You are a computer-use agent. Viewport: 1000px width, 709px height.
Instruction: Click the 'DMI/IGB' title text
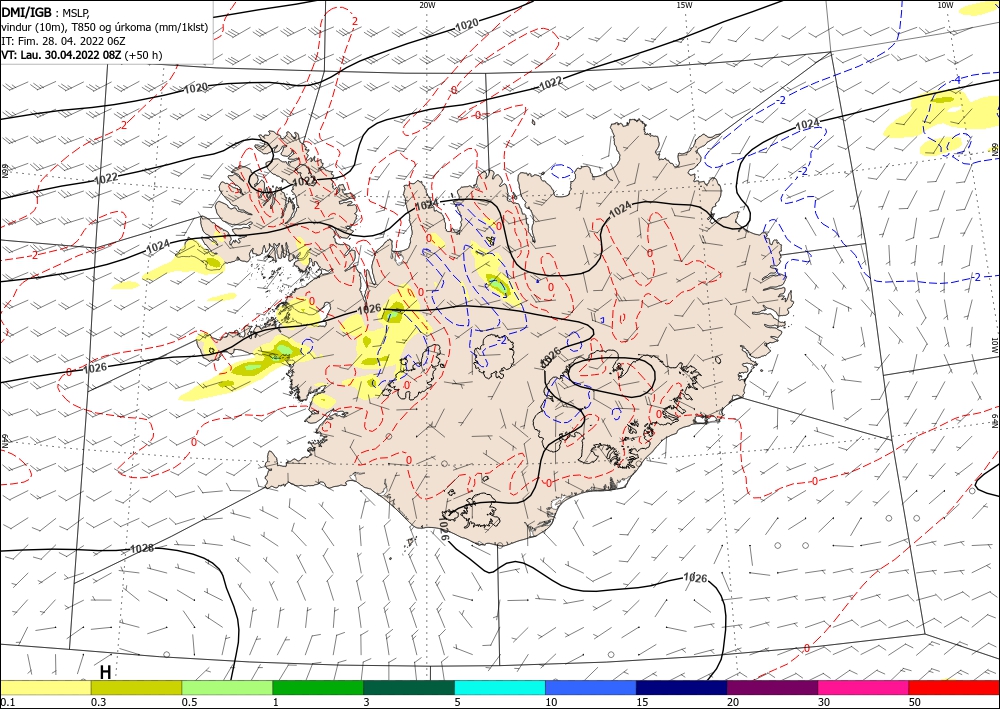[27, 11]
